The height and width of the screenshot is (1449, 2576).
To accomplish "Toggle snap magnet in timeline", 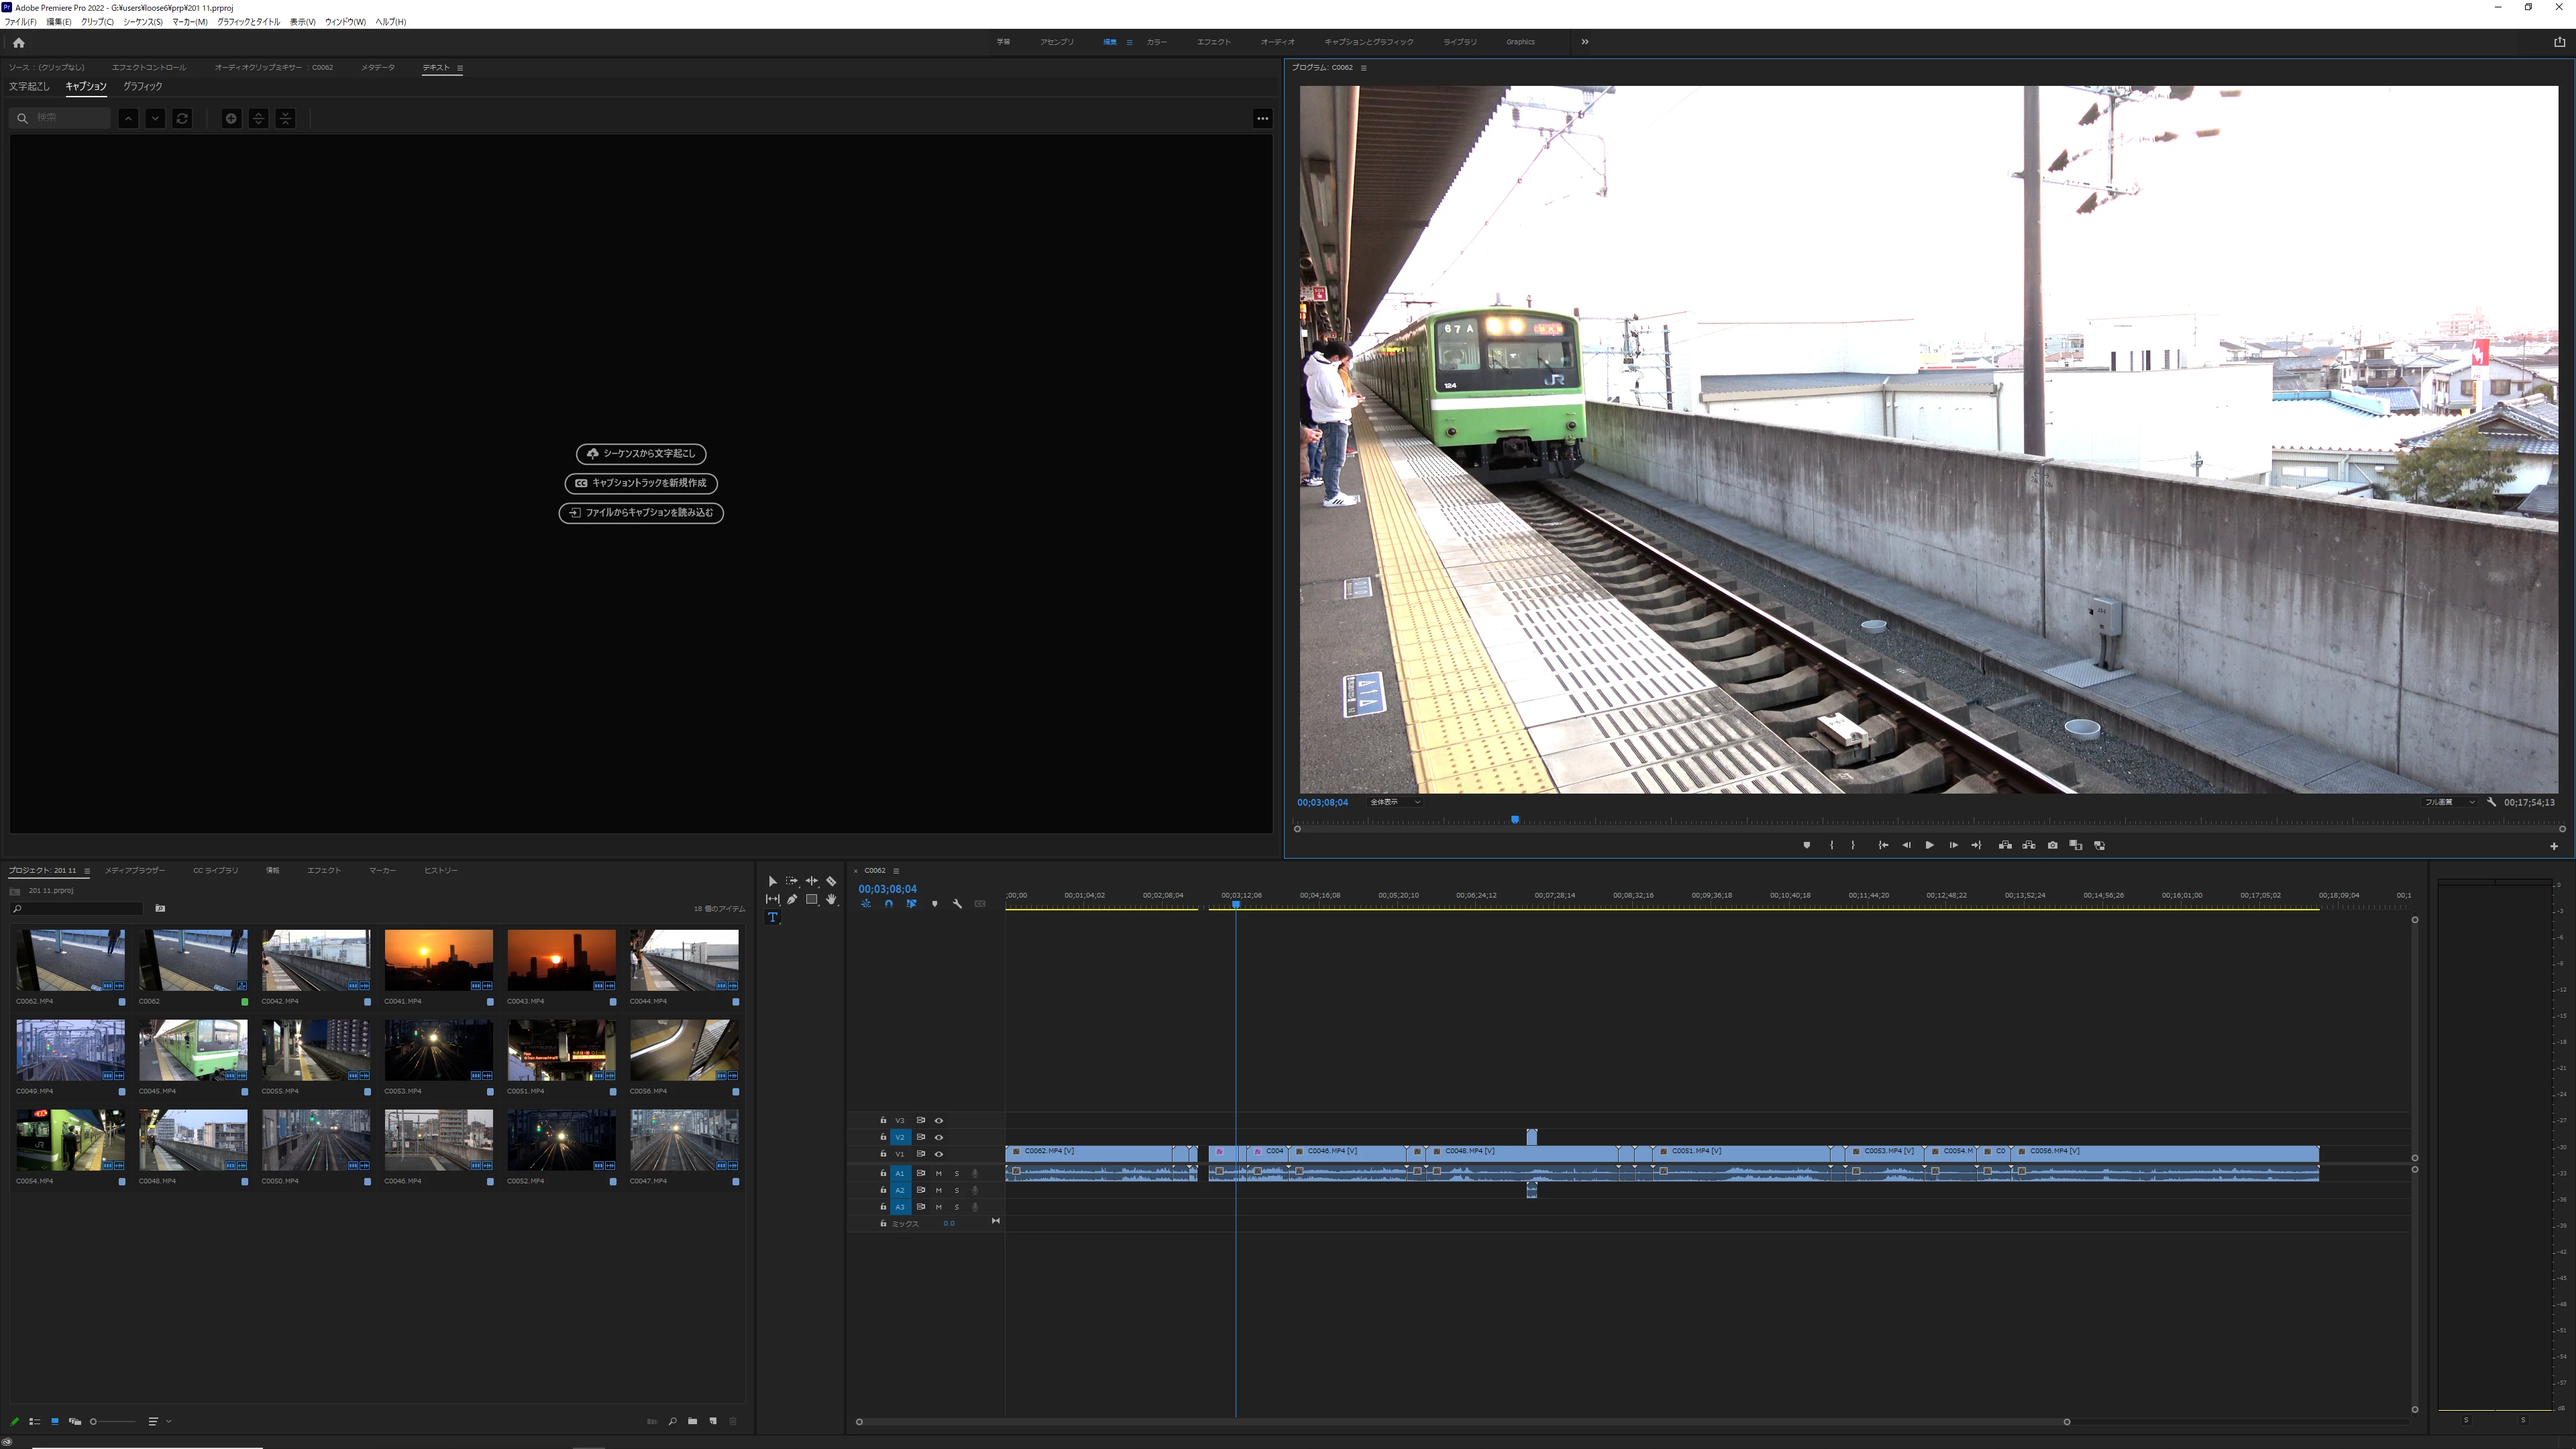I will pos(888,904).
